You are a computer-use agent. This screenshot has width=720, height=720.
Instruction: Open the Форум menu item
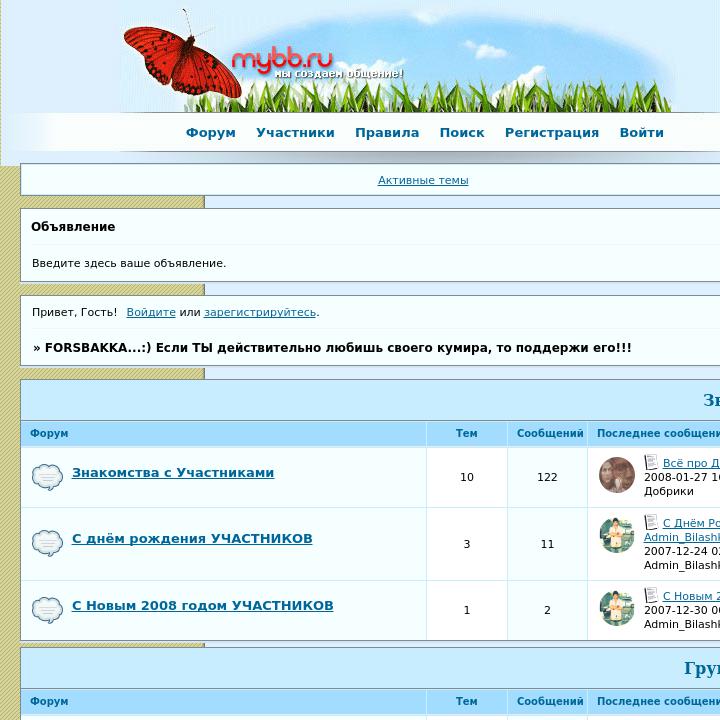(x=211, y=133)
